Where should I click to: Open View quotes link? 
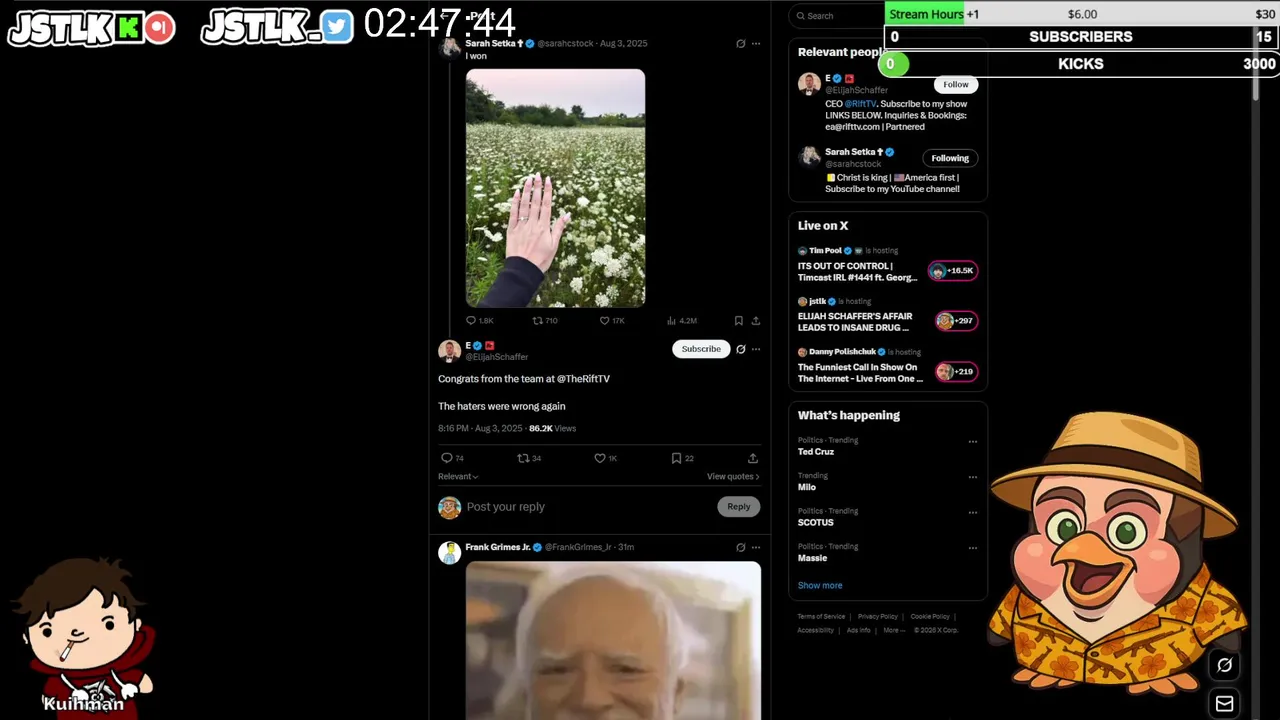[733, 476]
